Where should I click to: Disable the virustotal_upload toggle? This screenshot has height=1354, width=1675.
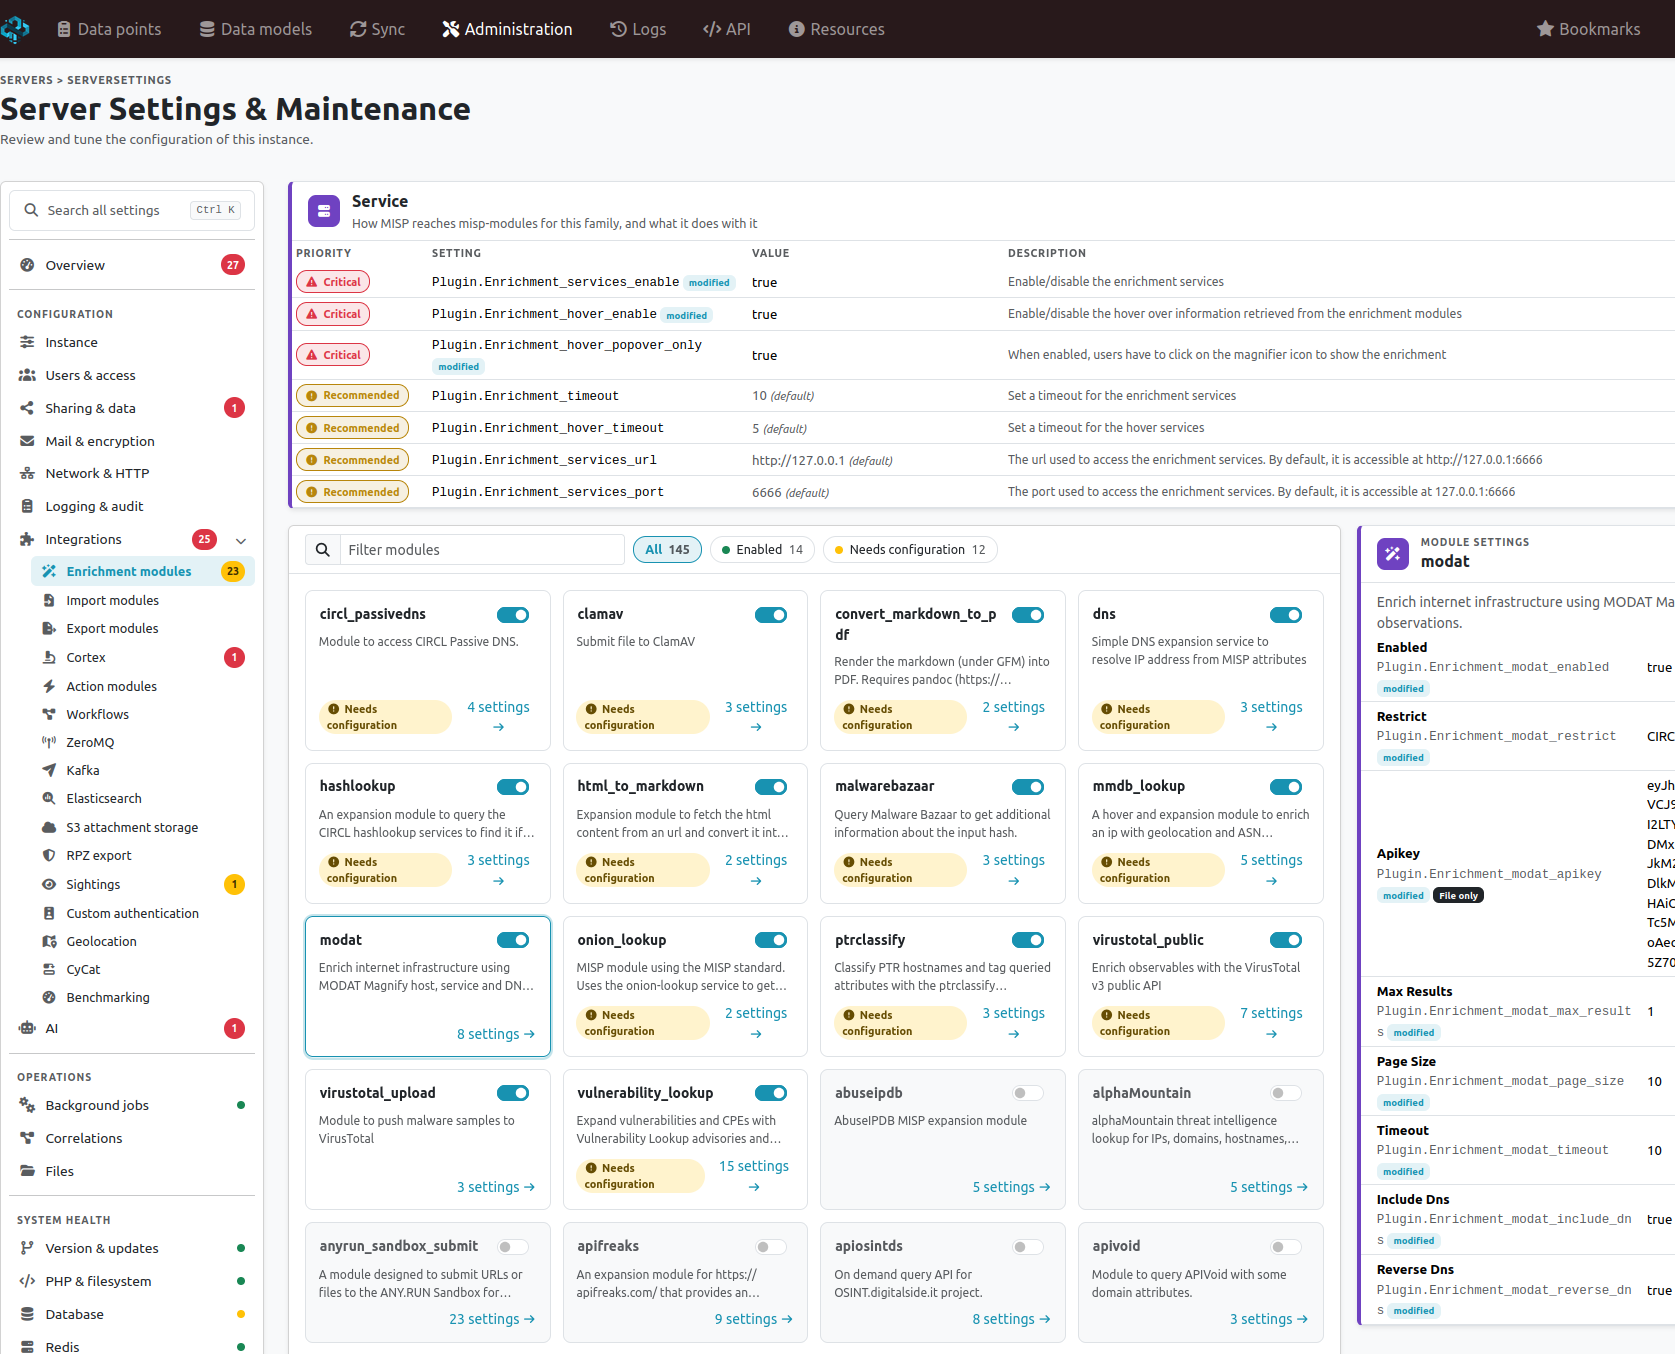point(513,1093)
